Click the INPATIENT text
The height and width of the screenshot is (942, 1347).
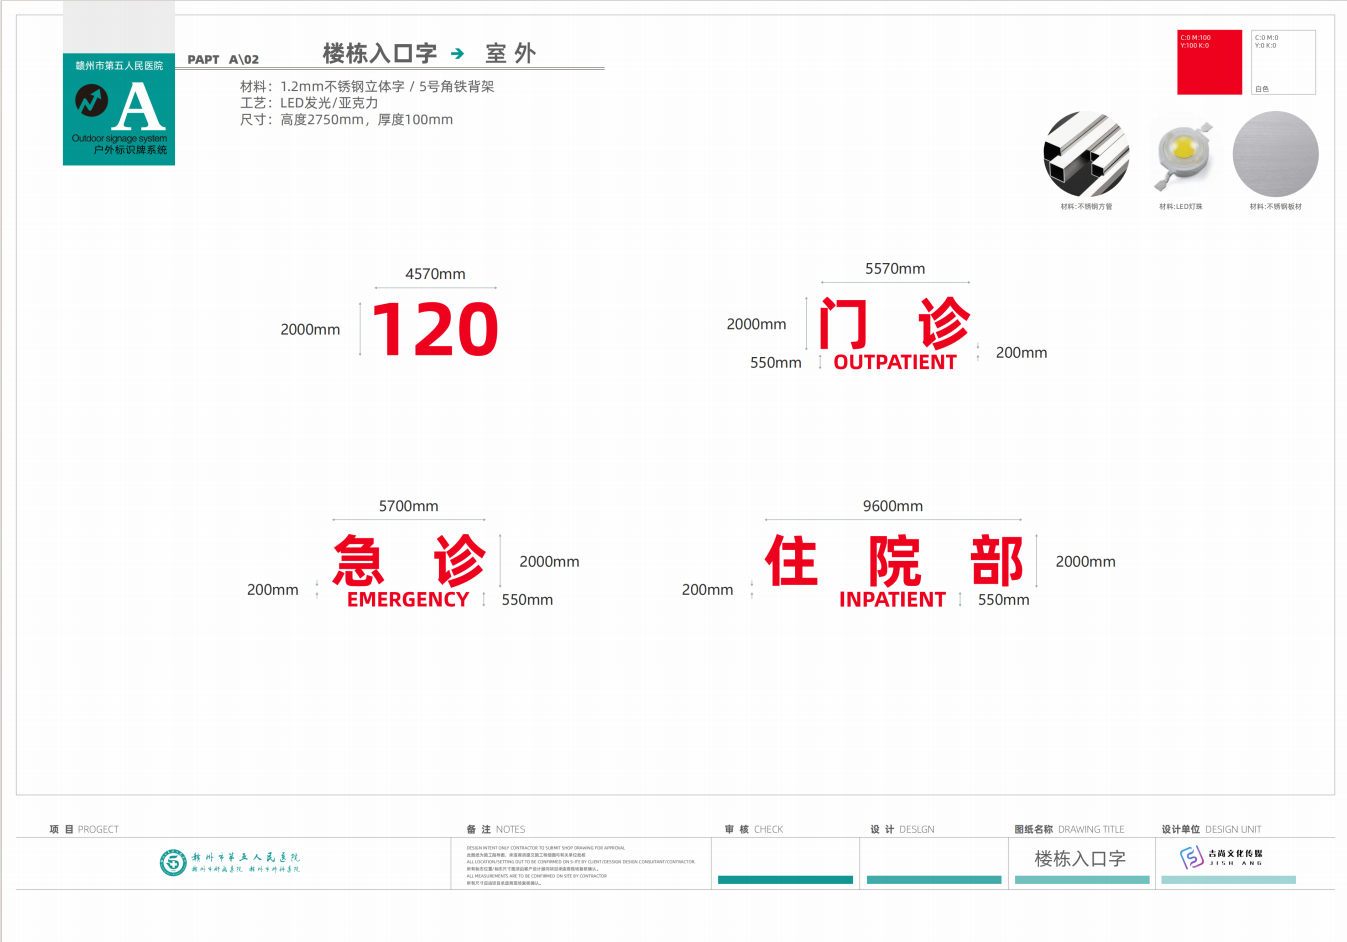coord(892,599)
